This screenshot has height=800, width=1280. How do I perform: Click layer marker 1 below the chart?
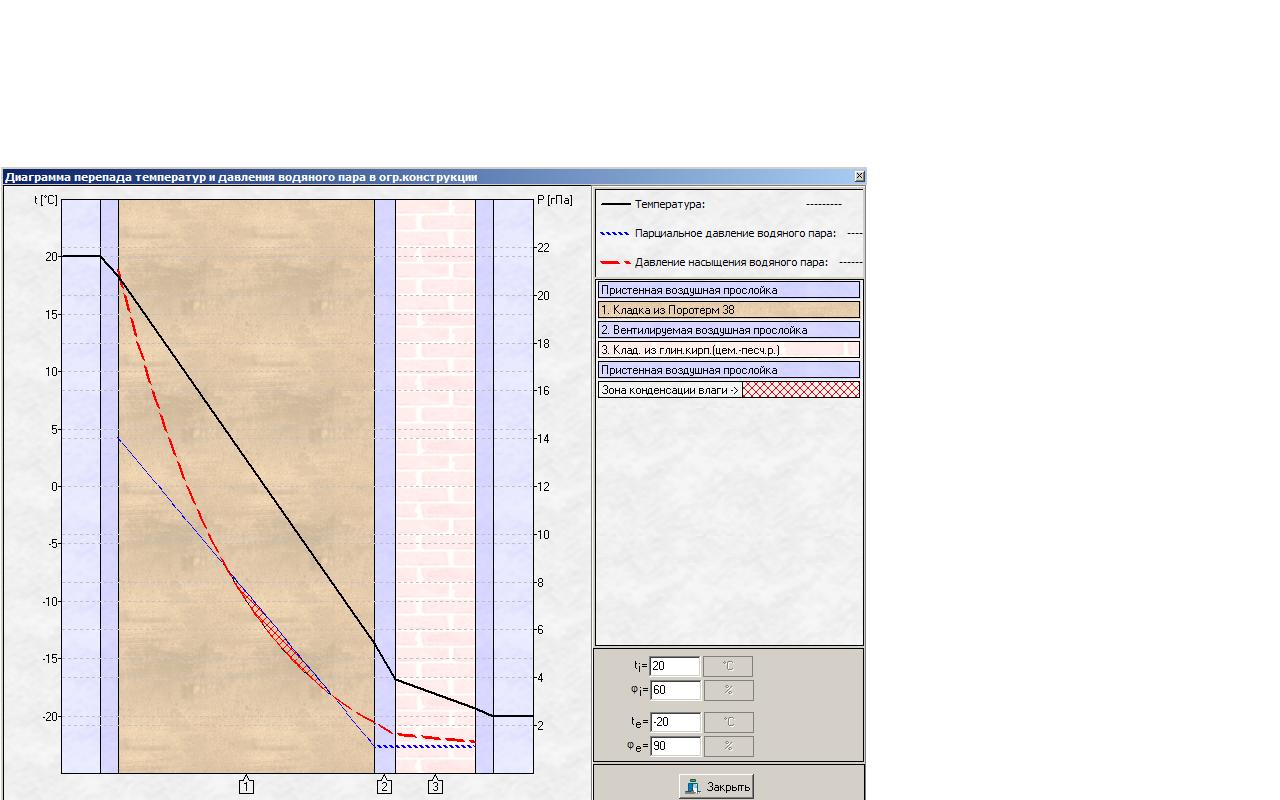click(246, 786)
